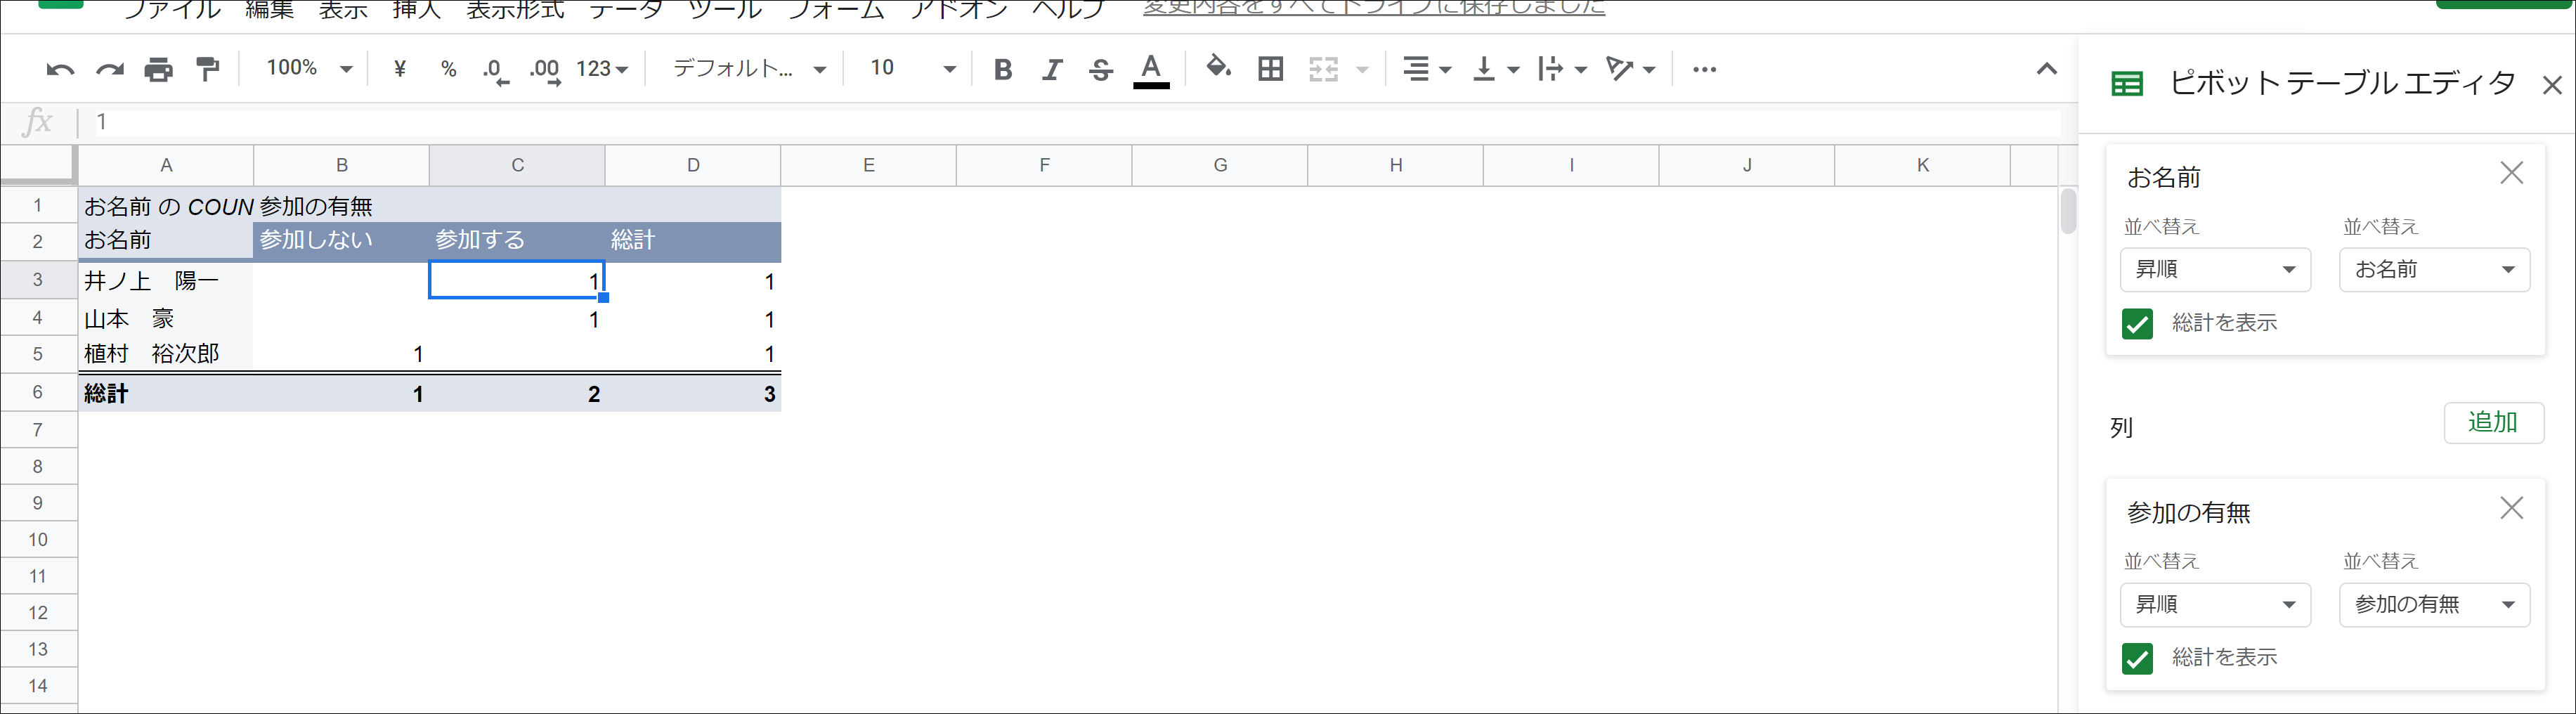The image size is (2576, 714).
Task: Click the undo arrow icon
Action: point(60,69)
